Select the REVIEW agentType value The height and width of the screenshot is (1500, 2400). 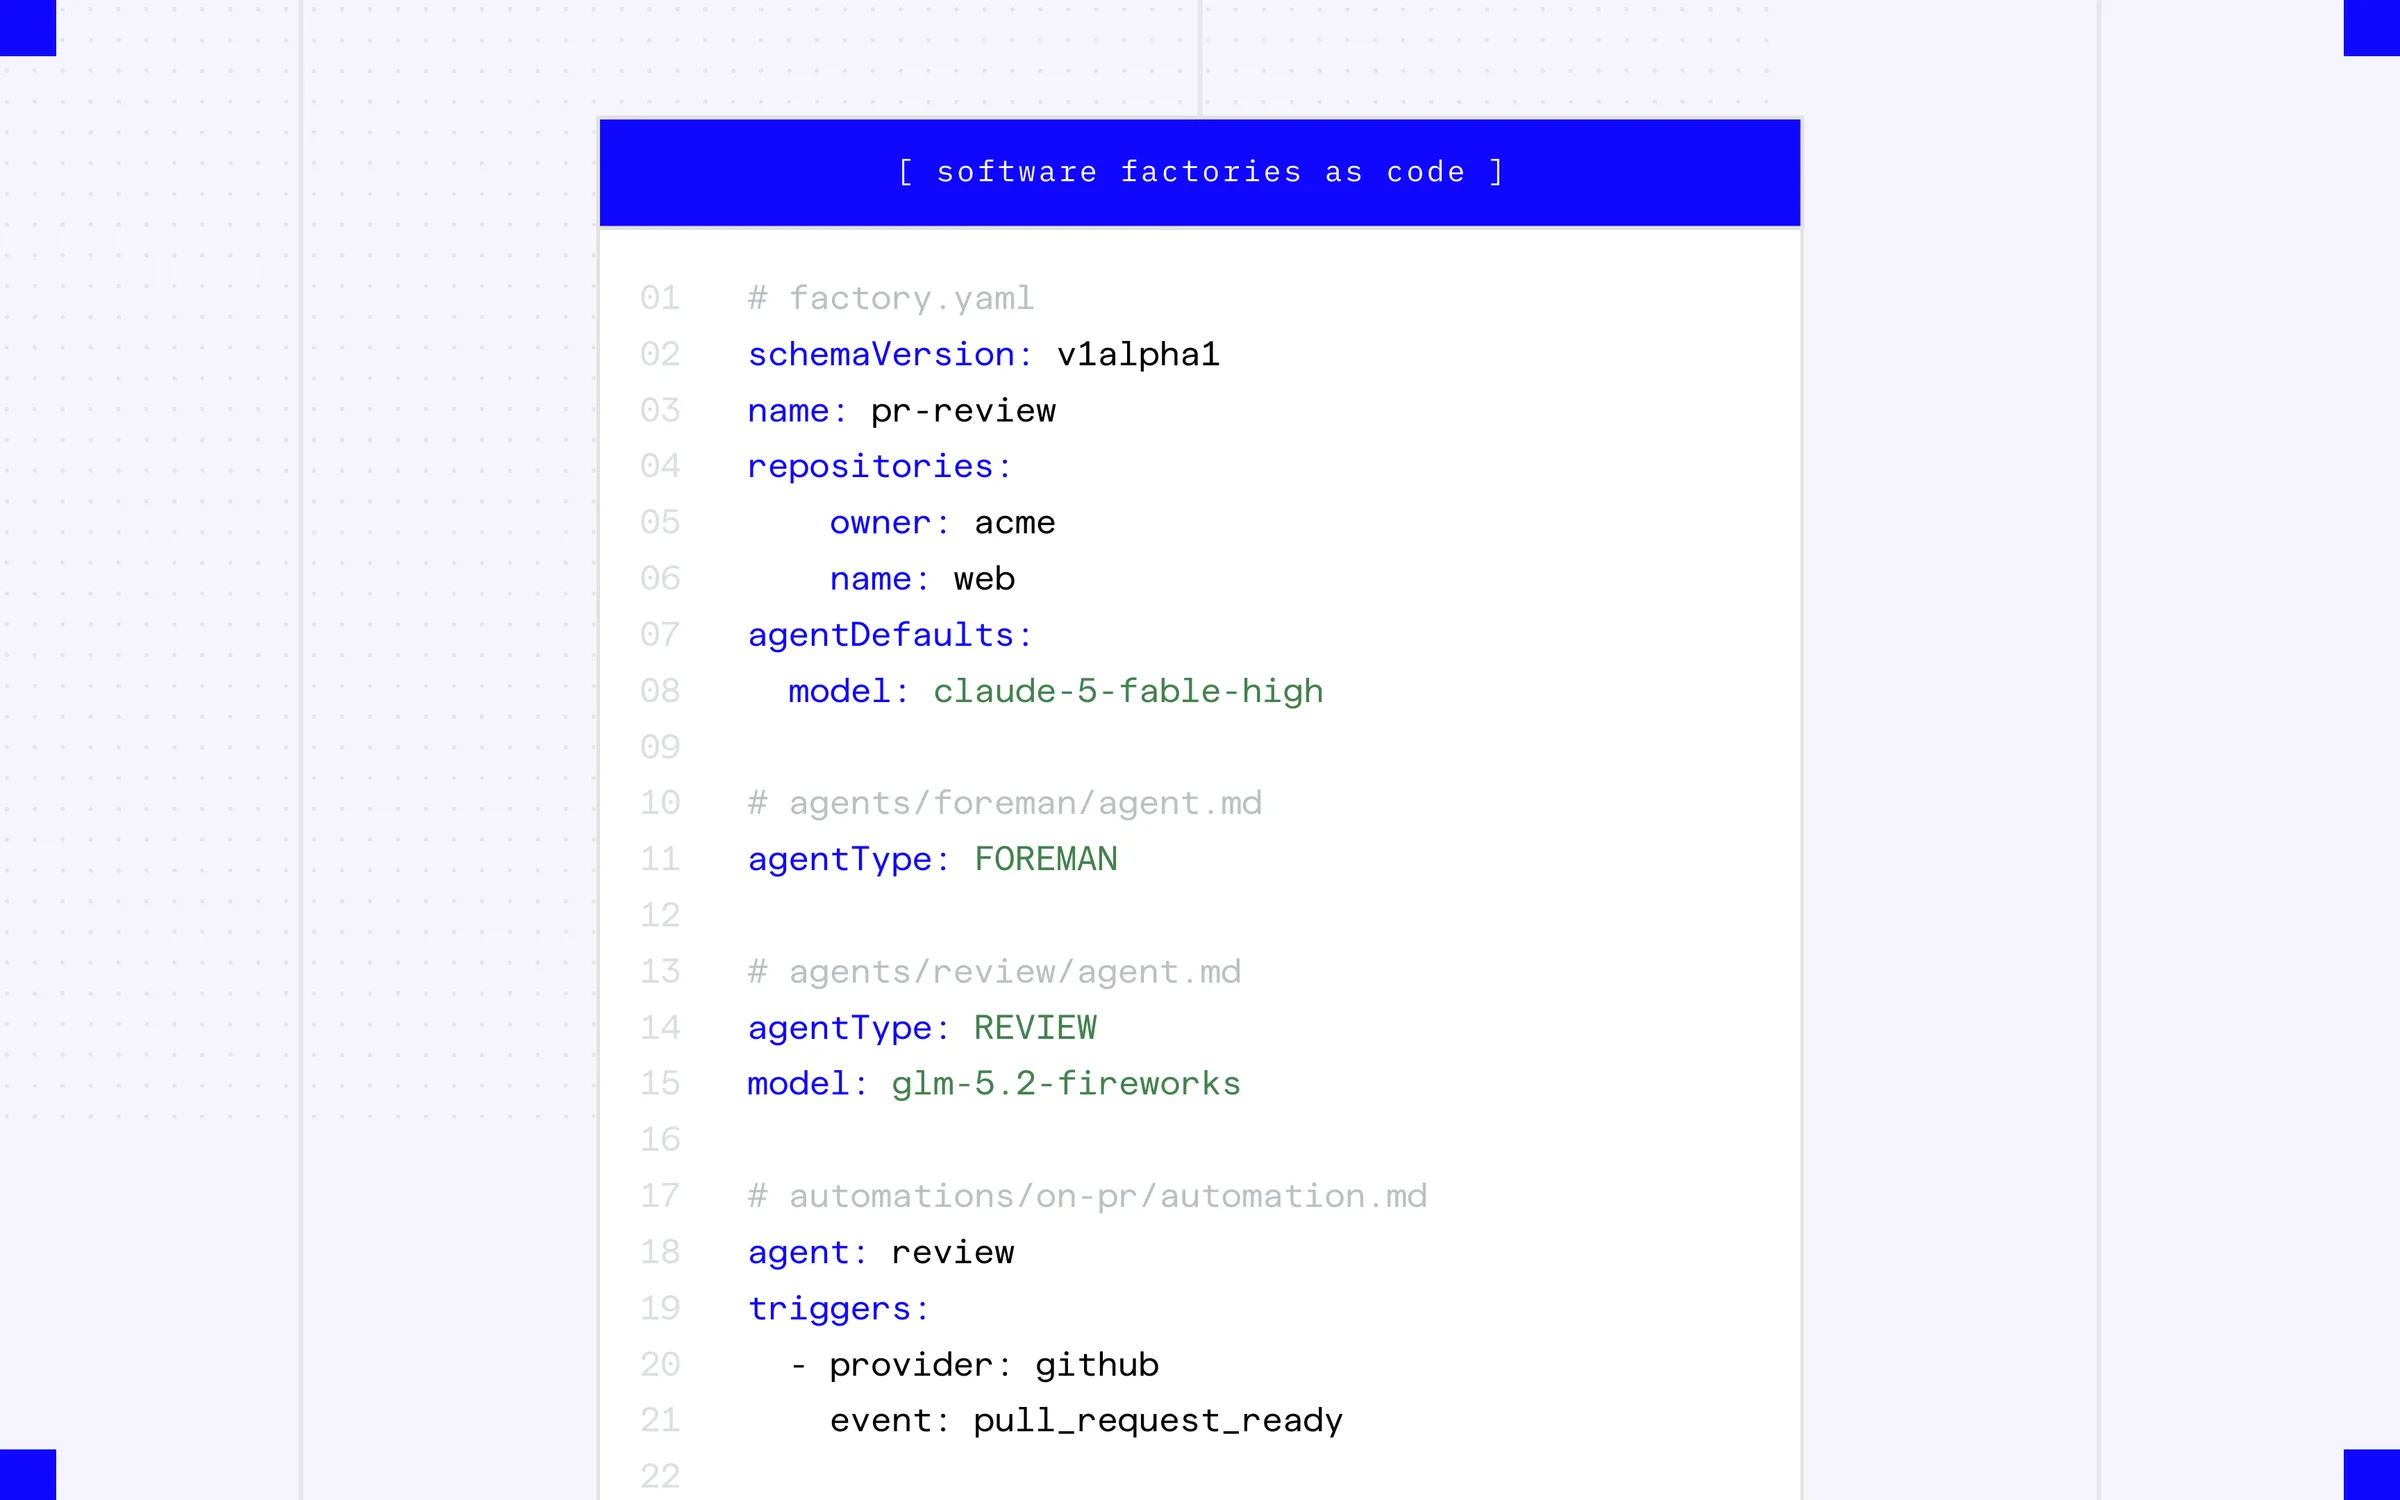[x=1035, y=1028]
